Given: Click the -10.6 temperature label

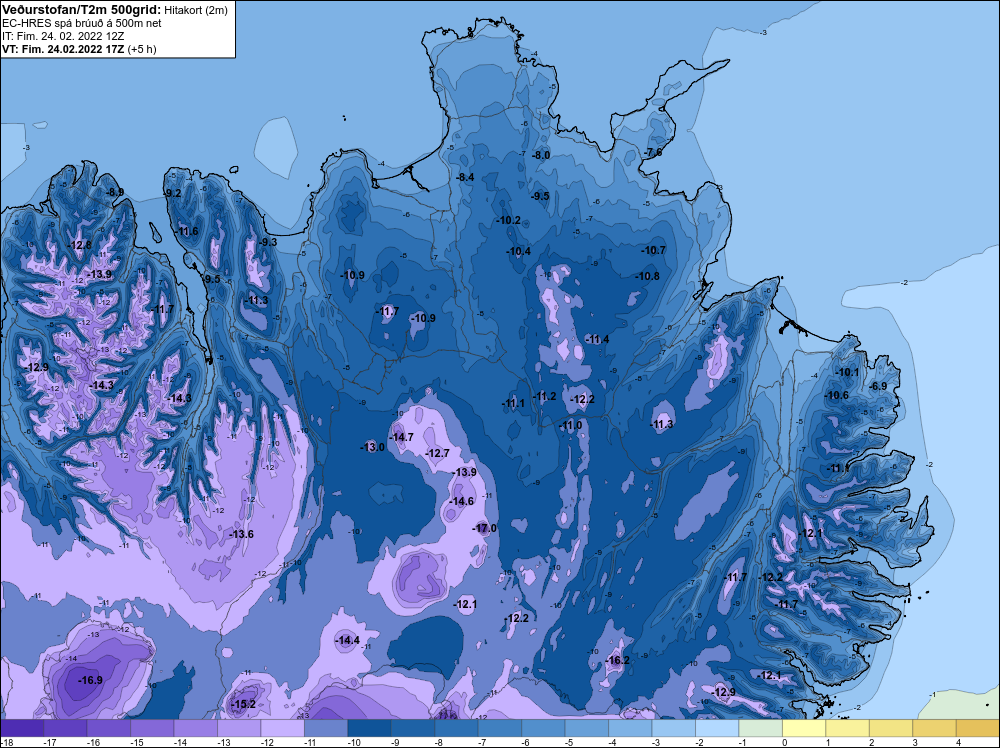Looking at the screenshot, I should pyautogui.click(x=837, y=395).
